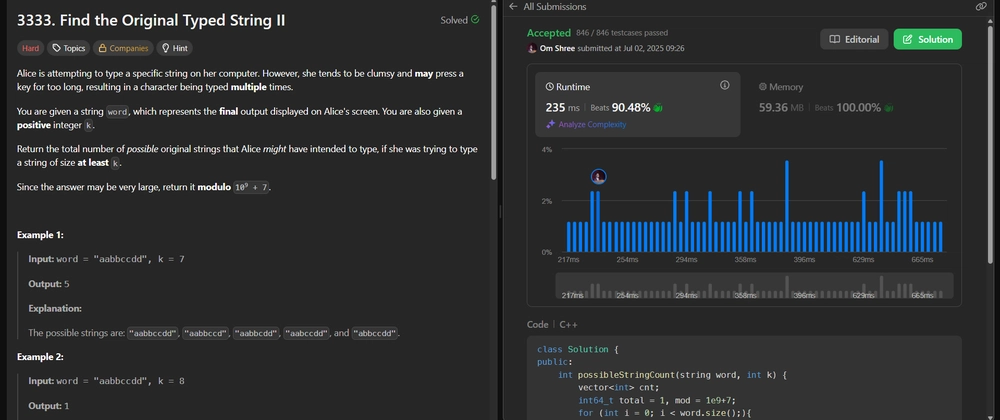This screenshot has width=1000, height=420.
Task: Click the Beats 90.48% text
Action: pyautogui.click(x=621, y=108)
